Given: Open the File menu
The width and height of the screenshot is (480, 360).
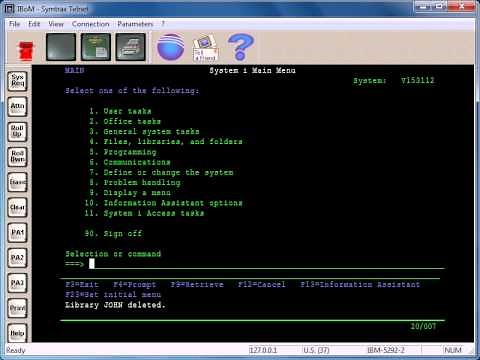Looking at the screenshot, I should 14,24.
